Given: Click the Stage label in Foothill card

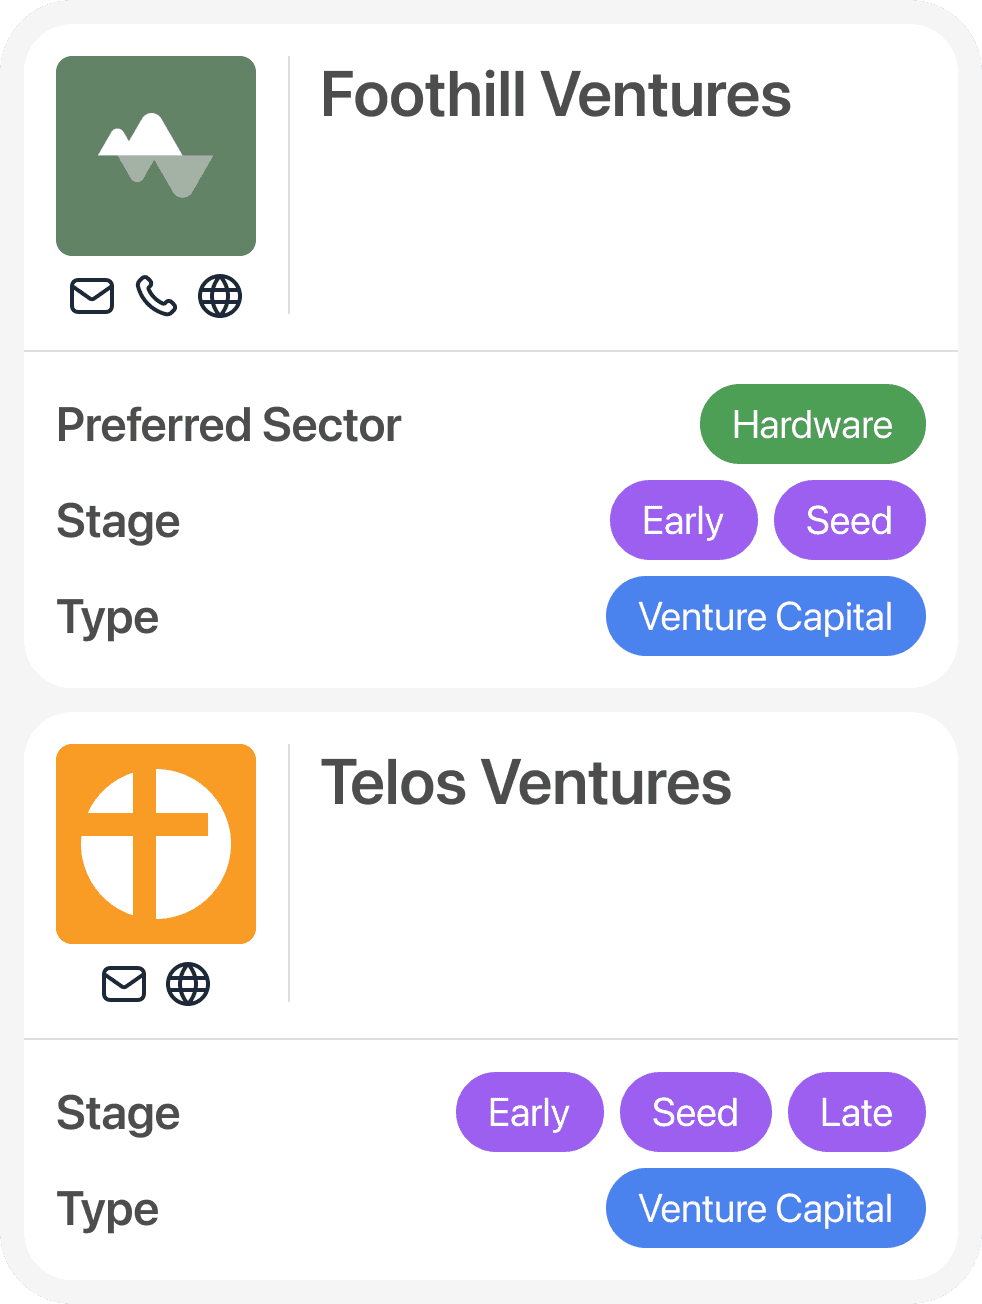Looking at the screenshot, I should point(118,521).
